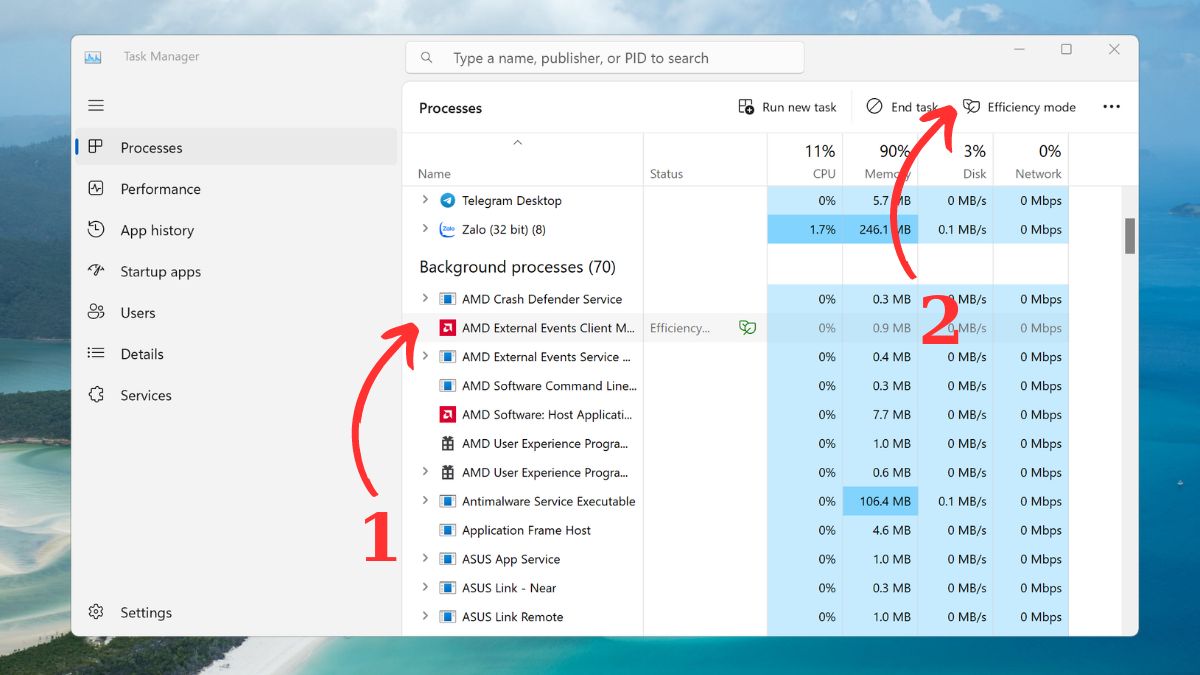This screenshot has height=675, width=1200.
Task: Click the 7.7 MB memory value
Action: [890, 414]
